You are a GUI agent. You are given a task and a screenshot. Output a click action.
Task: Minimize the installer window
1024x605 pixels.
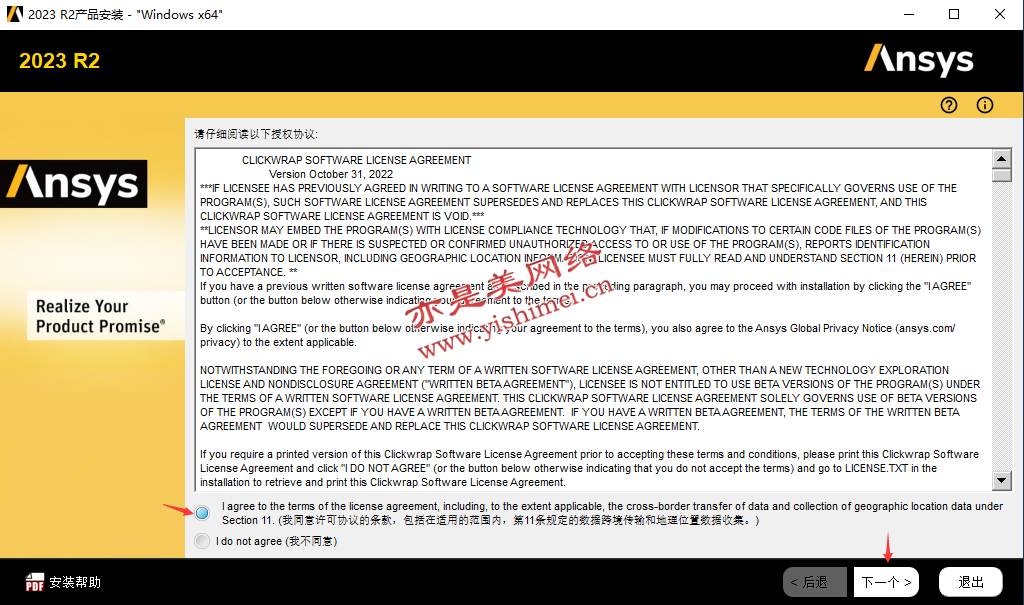[908, 14]
